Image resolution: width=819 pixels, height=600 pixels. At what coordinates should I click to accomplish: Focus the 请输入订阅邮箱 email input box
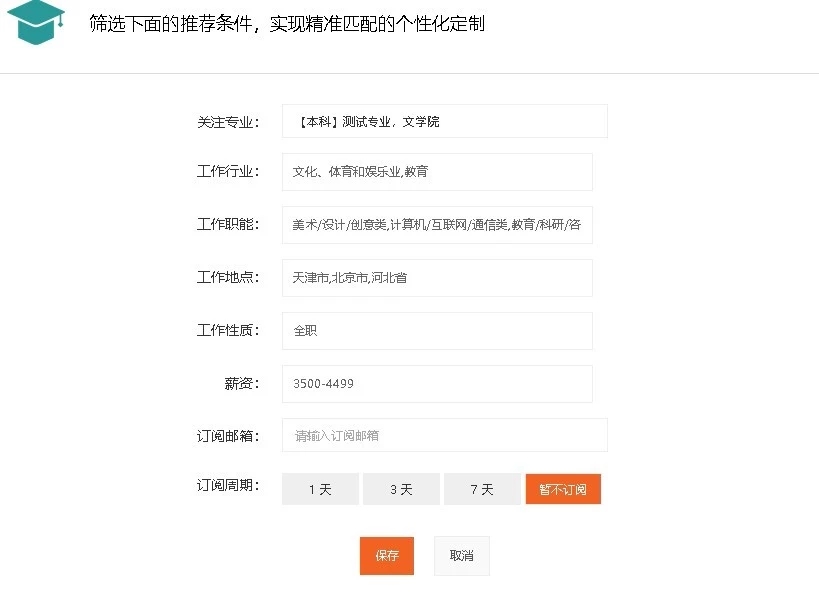444,436
